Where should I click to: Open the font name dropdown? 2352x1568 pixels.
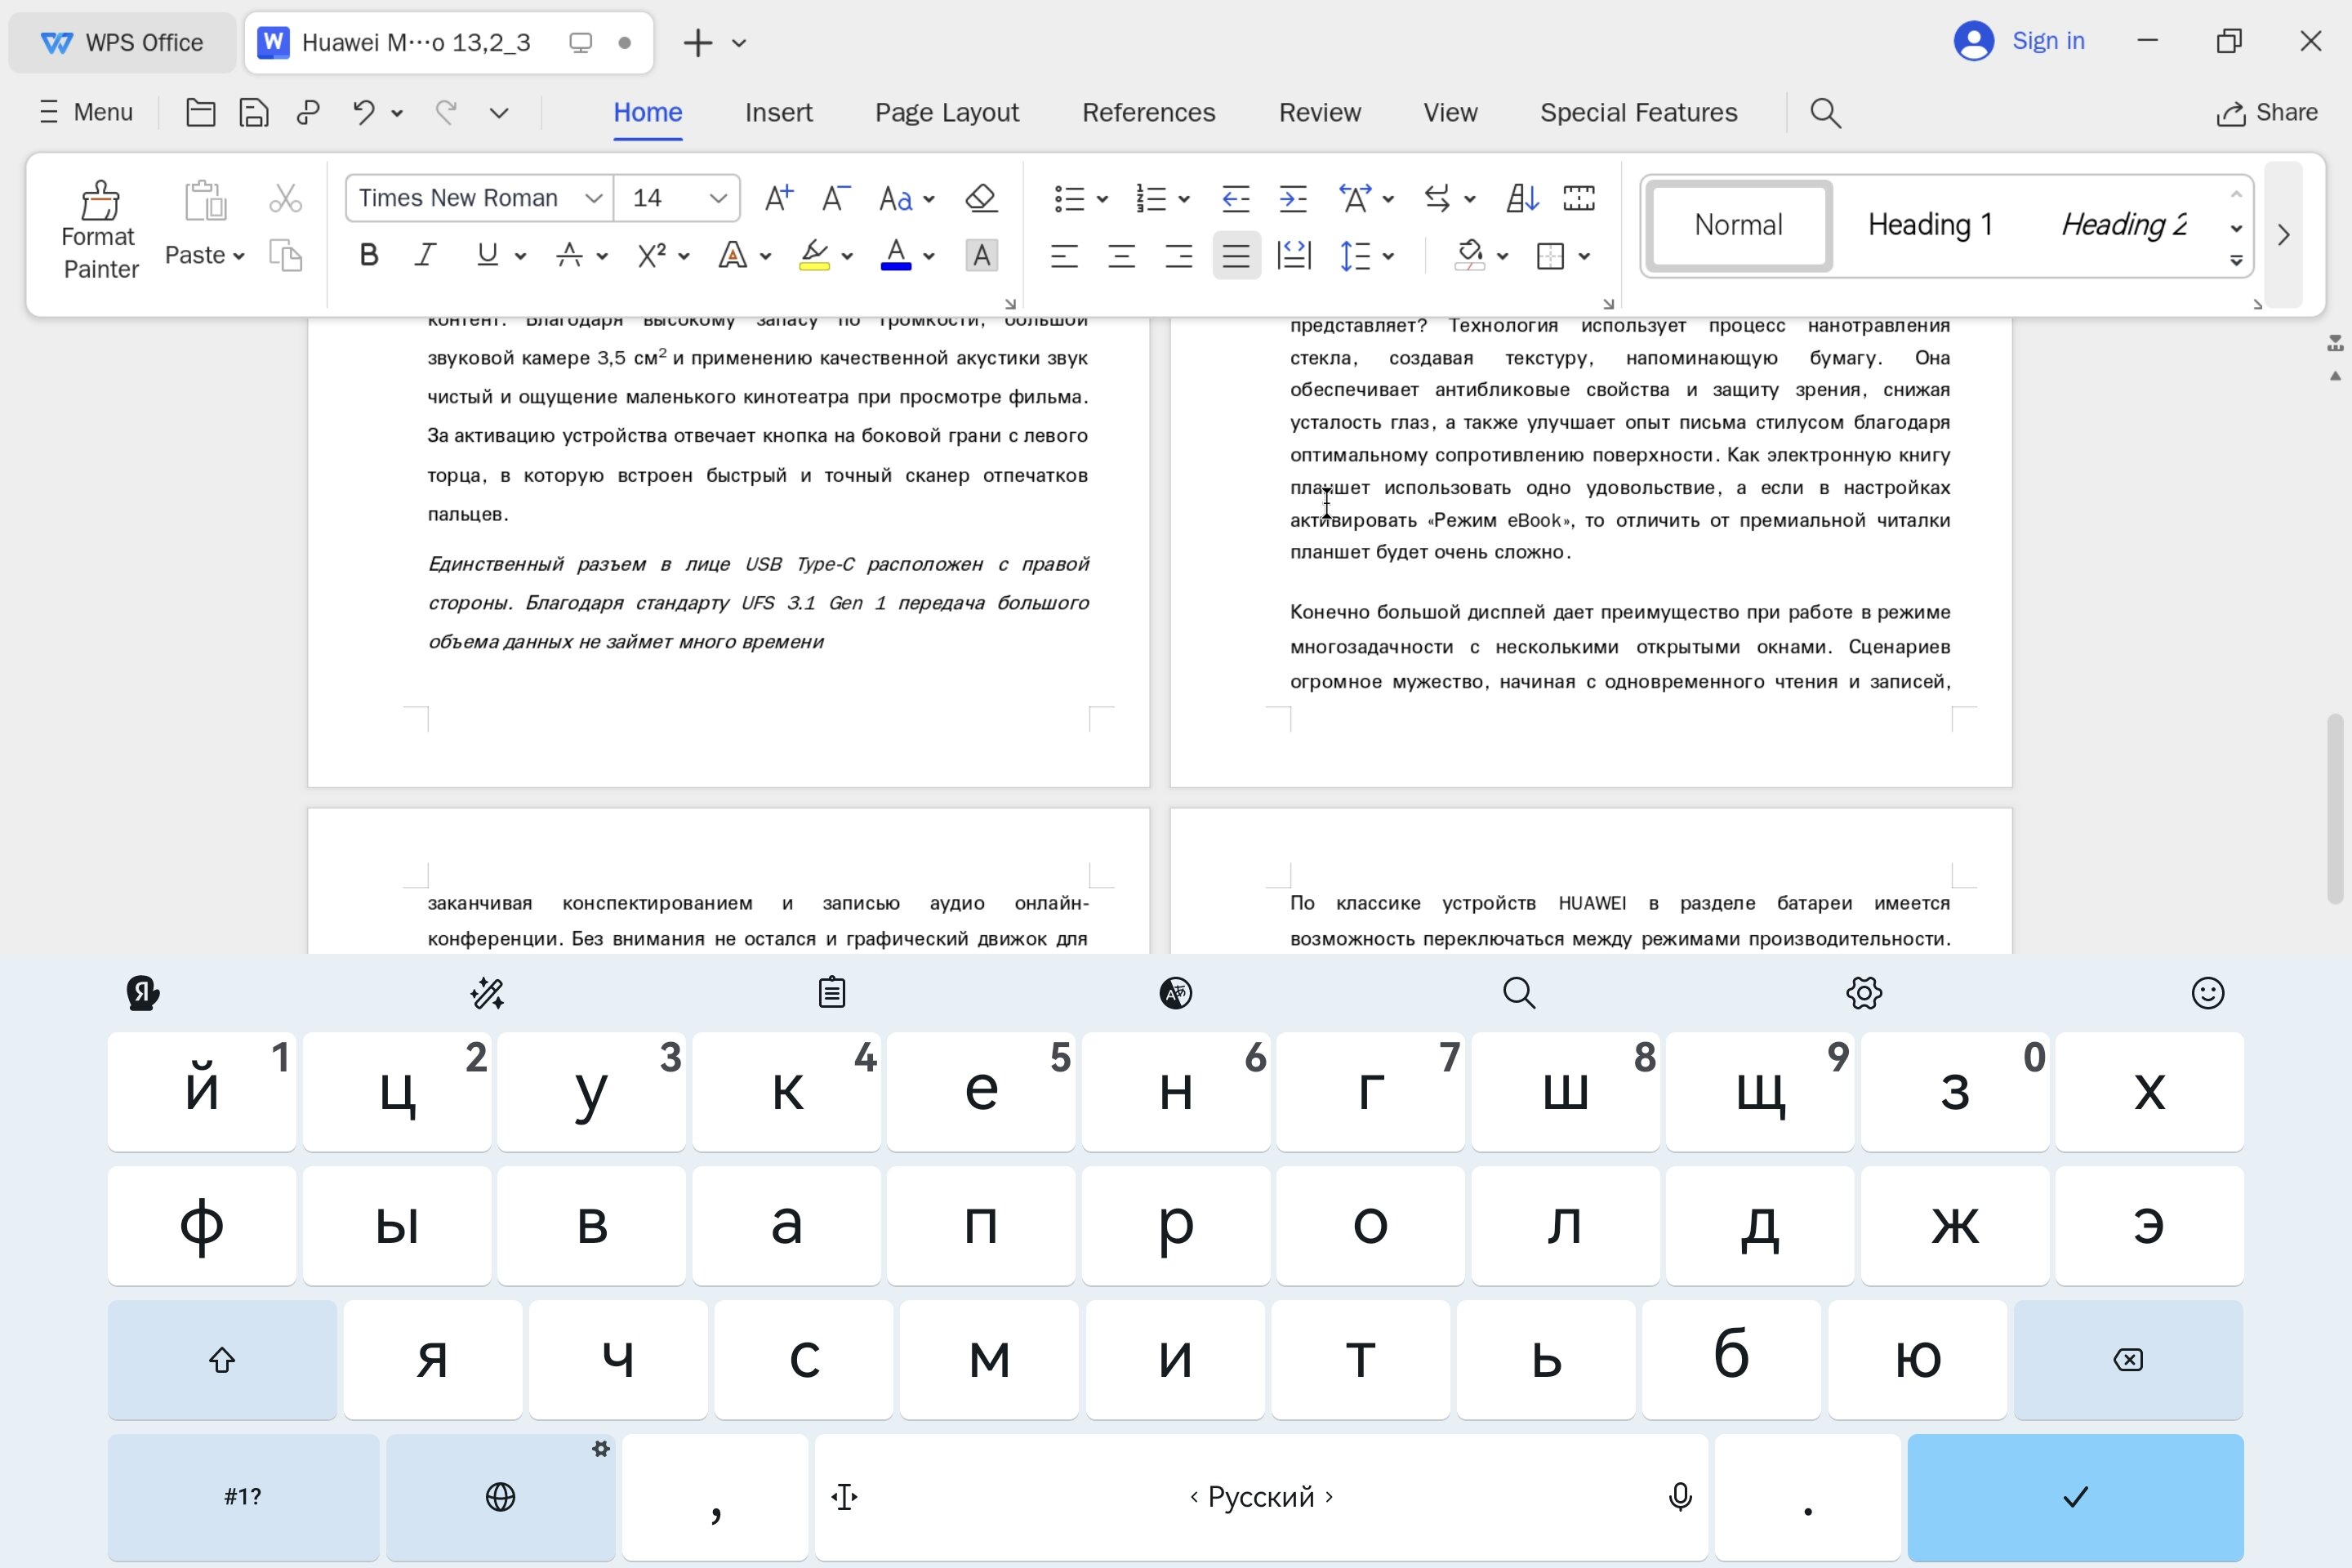[x=593, y=198]
